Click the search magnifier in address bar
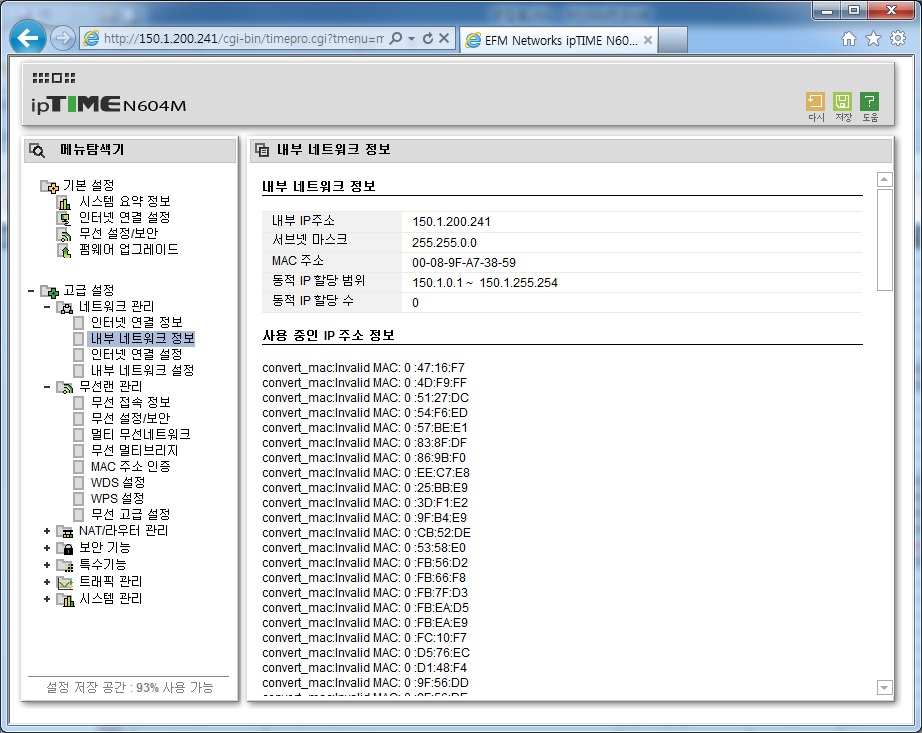This screenshot has width=922, height=733. [396, 39]
